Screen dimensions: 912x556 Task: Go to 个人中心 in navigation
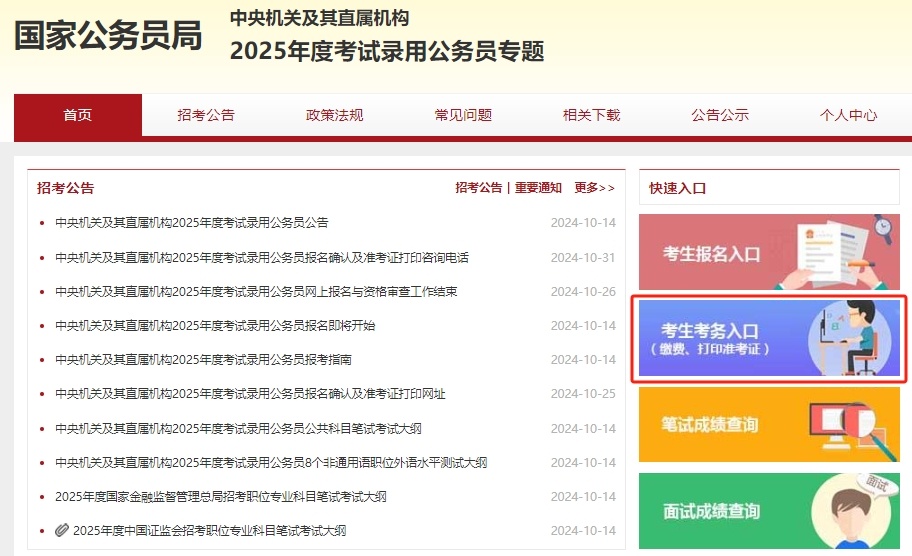click(848, 115)
